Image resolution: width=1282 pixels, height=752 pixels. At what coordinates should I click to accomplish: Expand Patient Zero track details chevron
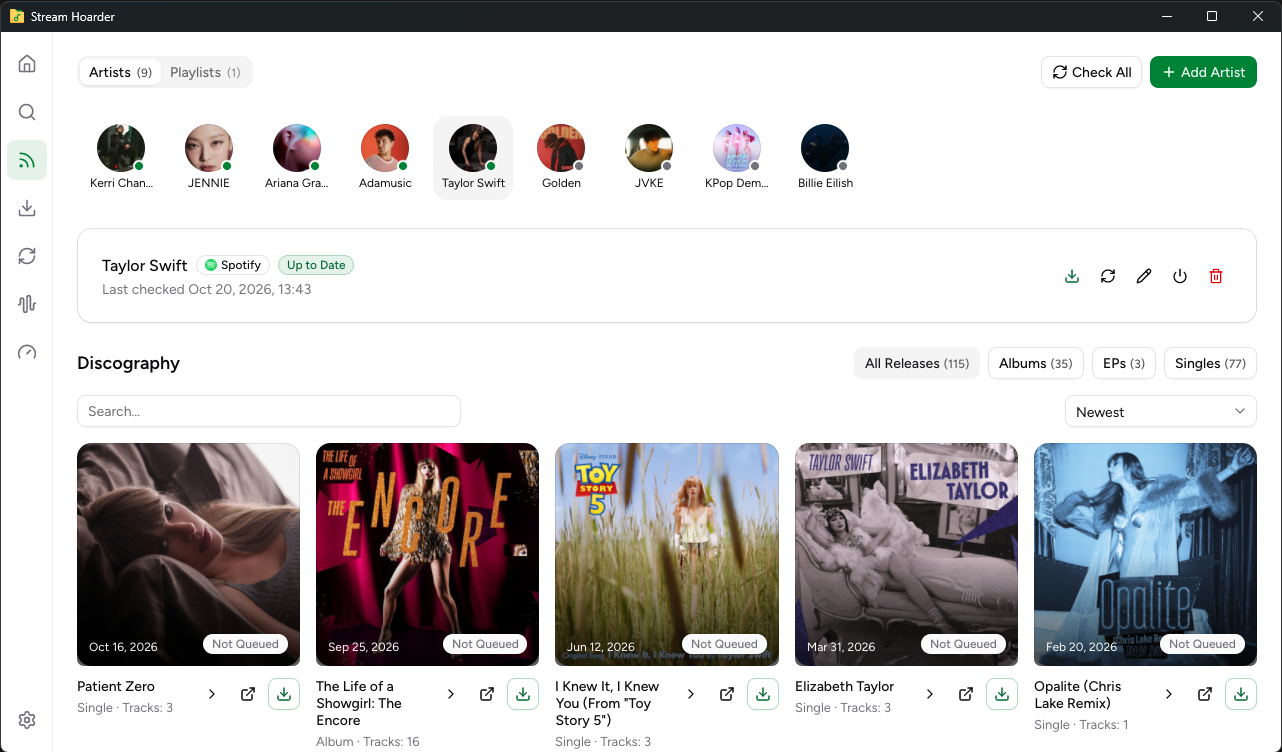[x=212, y=694]
